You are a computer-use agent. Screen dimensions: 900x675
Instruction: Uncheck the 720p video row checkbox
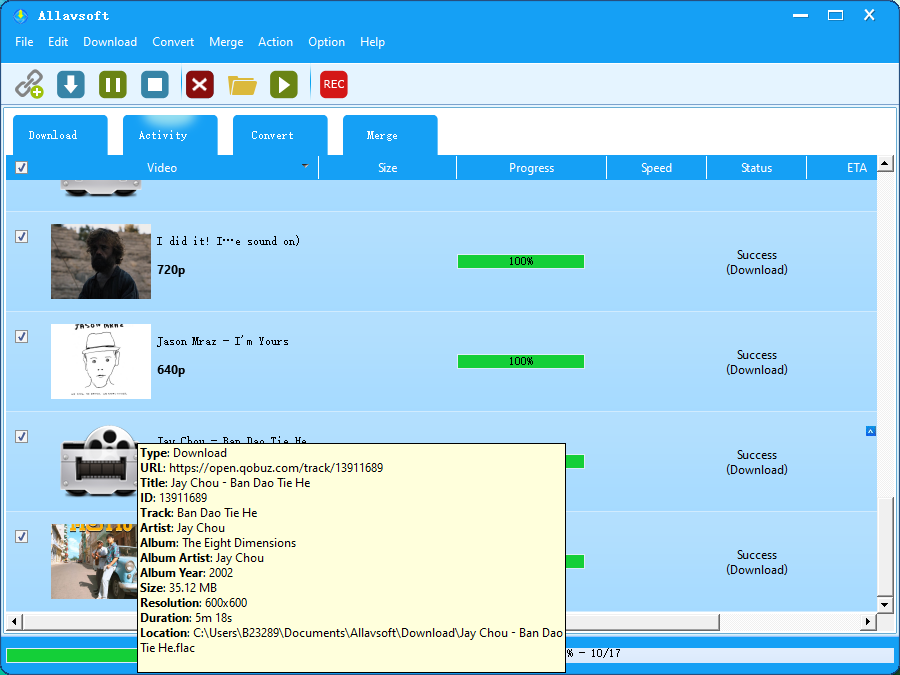[x=22, y=237]
